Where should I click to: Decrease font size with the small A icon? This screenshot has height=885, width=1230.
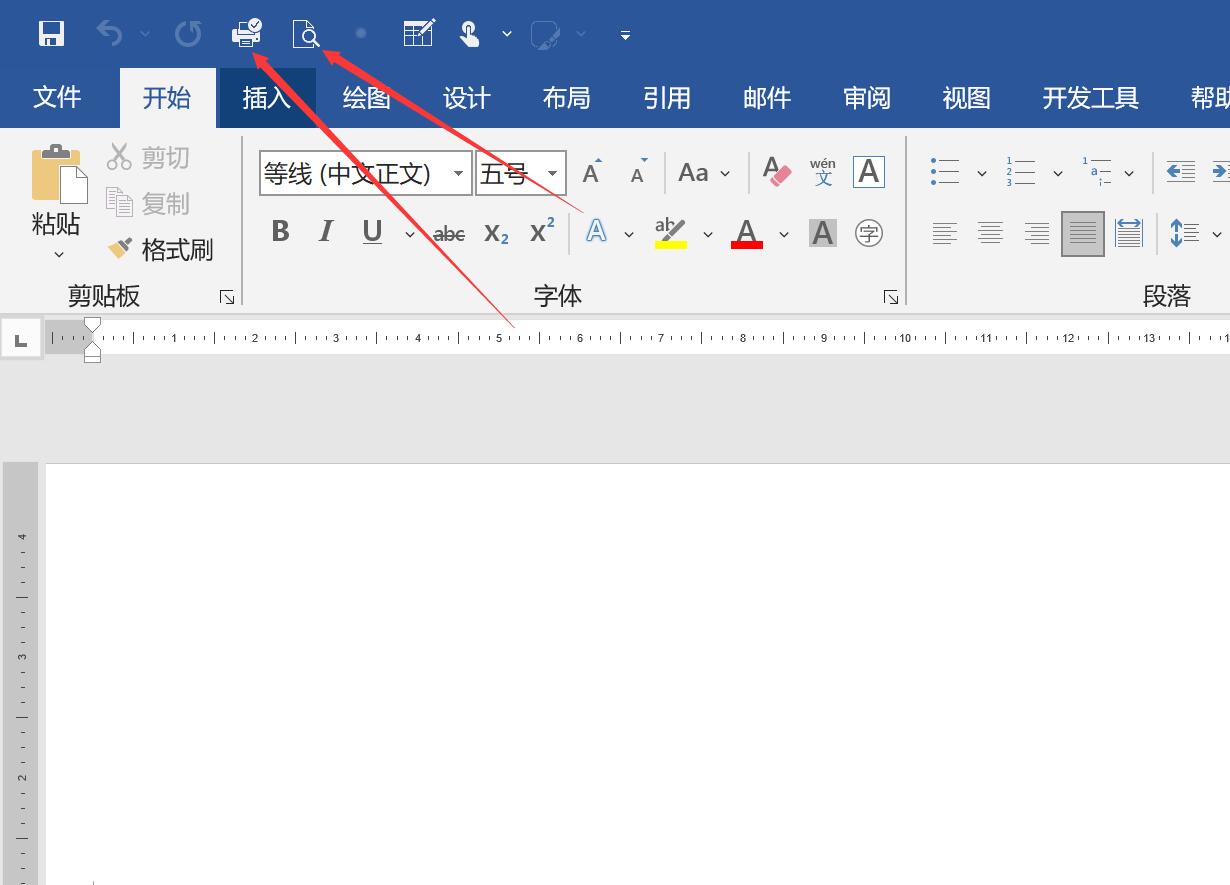638,172
